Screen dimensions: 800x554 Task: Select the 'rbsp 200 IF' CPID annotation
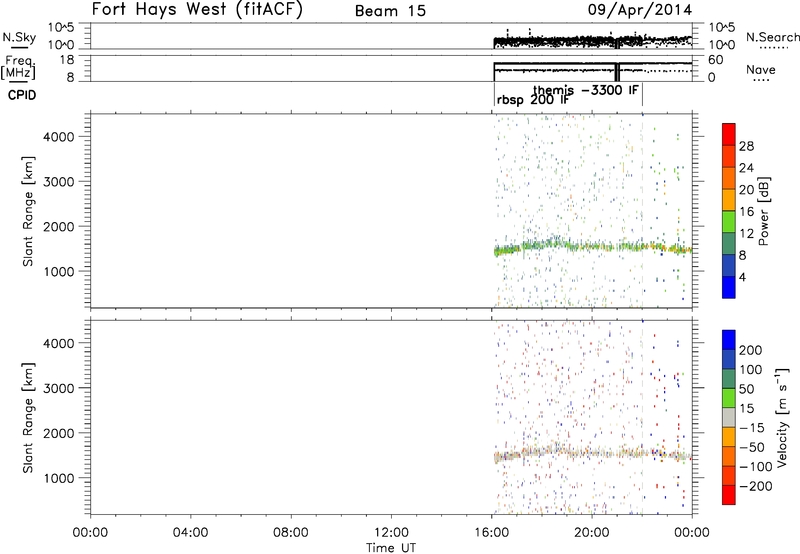pyautogui.click(x=533, y=100)
